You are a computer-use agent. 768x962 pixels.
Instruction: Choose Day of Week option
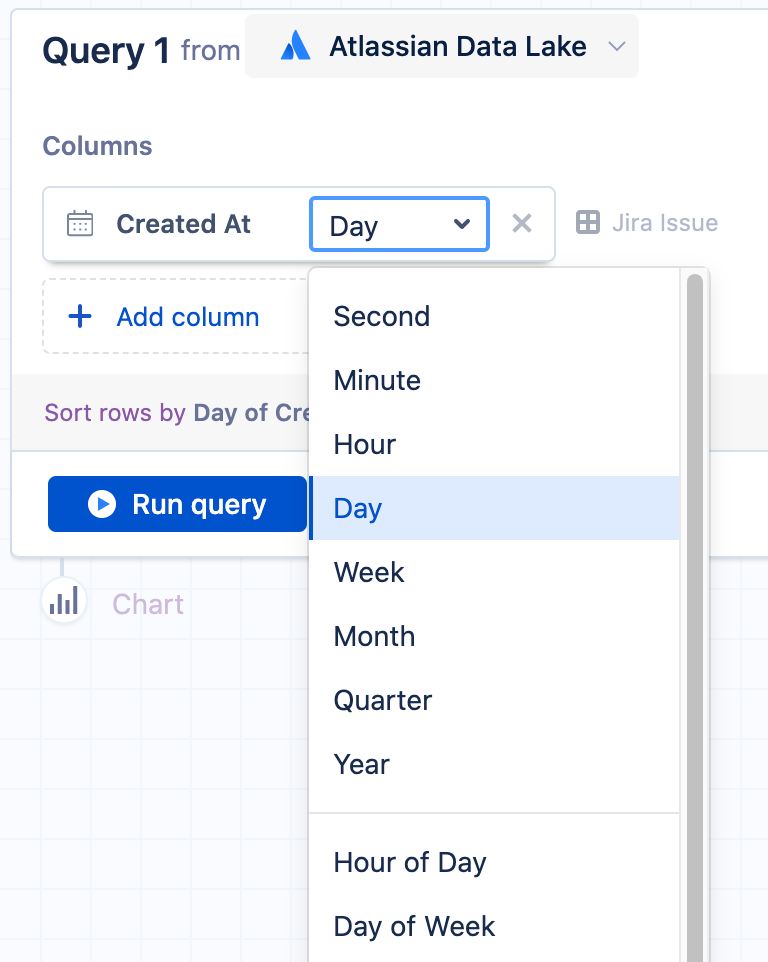click(494, 926)
